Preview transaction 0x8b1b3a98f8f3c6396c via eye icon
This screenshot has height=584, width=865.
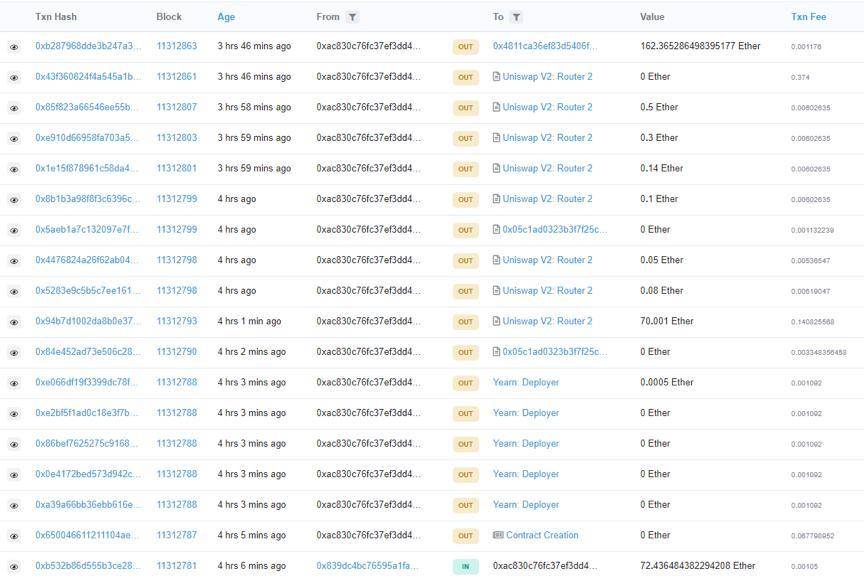(x=14, y=200)
